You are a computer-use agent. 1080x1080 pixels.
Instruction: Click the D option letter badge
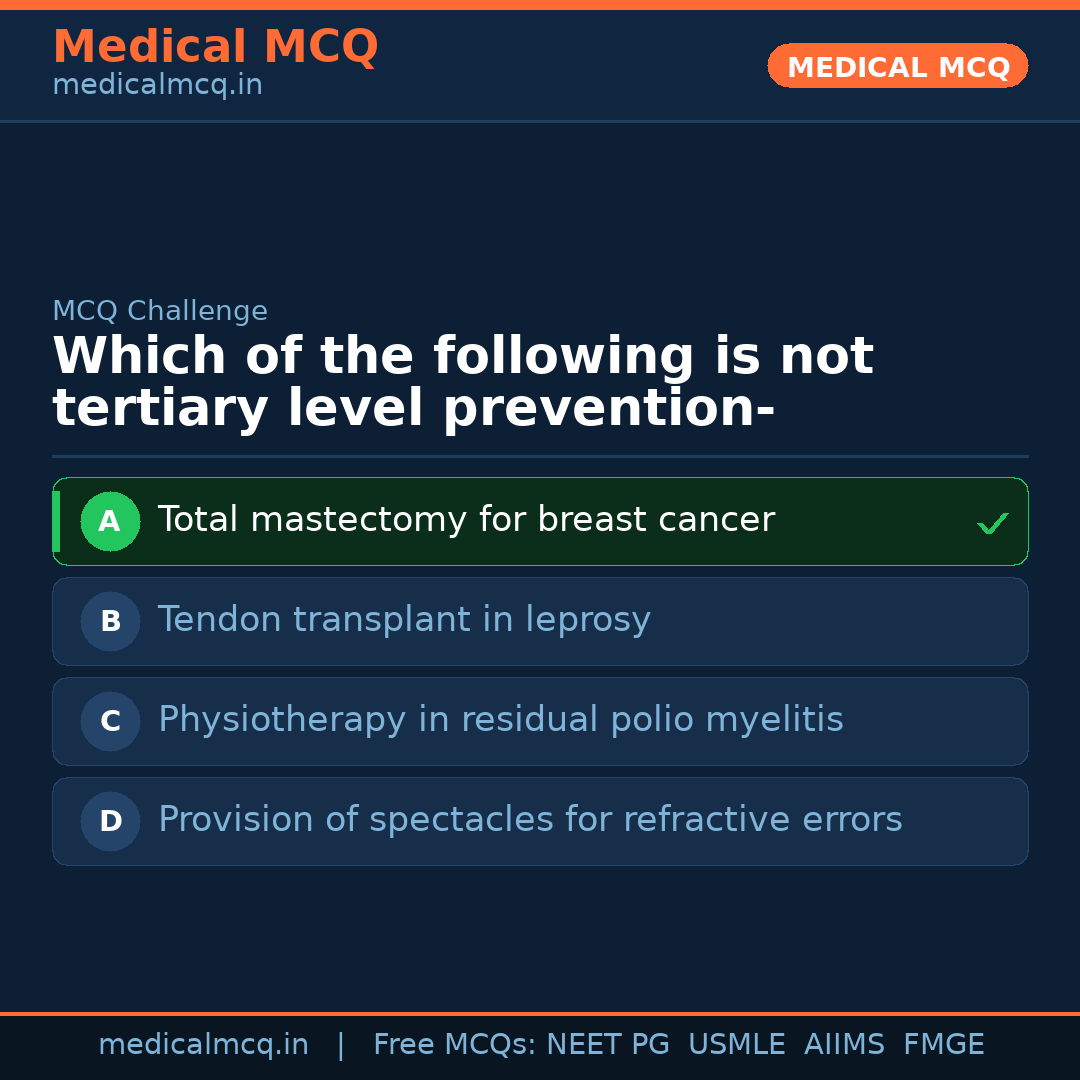click(110, 821)
